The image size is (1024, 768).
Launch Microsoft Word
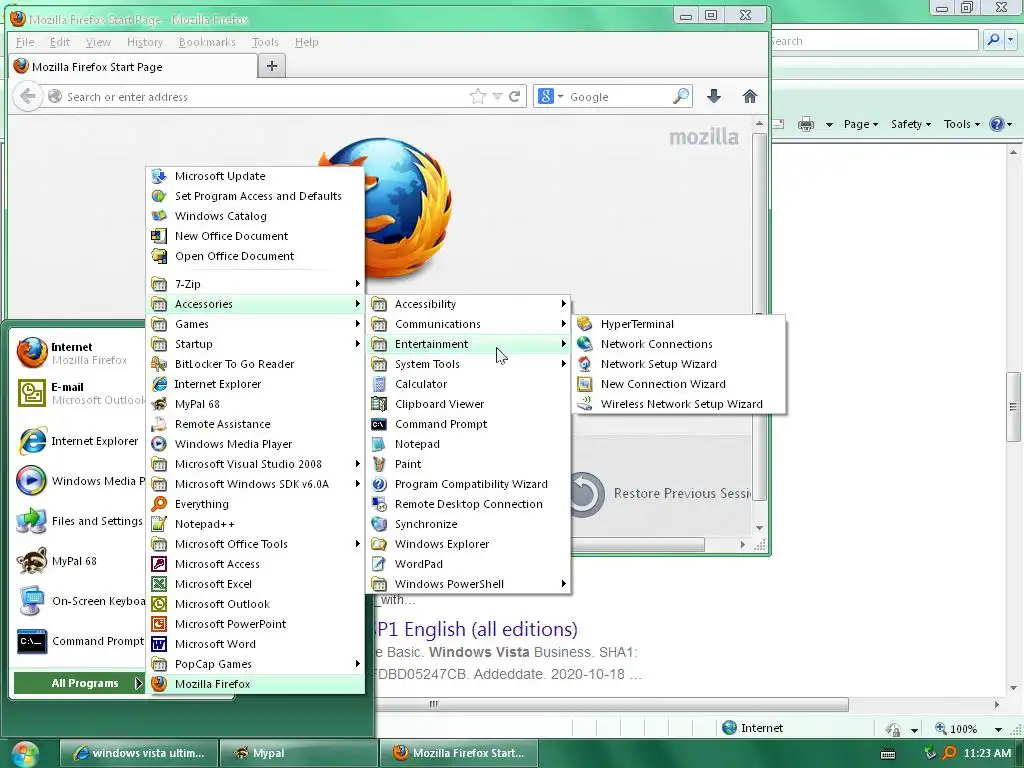click(x=255, y=644)
